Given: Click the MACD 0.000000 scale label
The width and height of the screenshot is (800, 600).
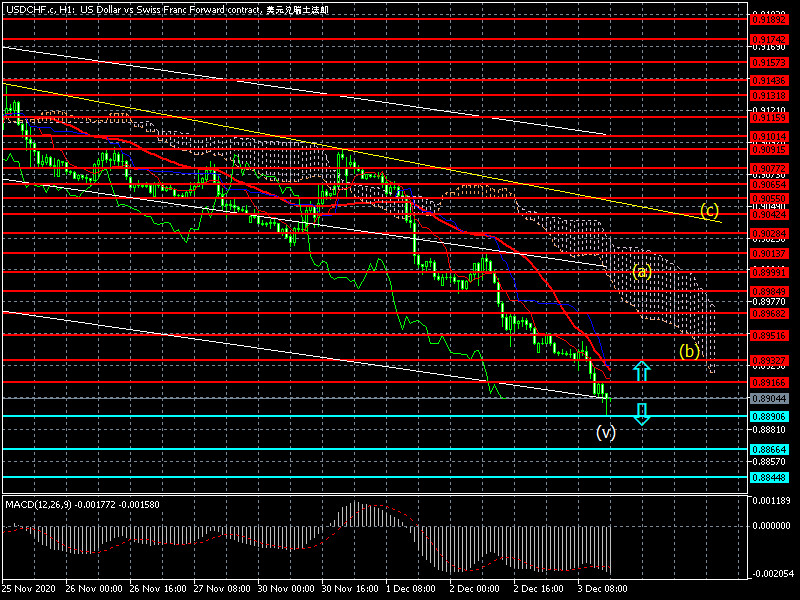Looking at the screenshot, I should tap(771, 525).
